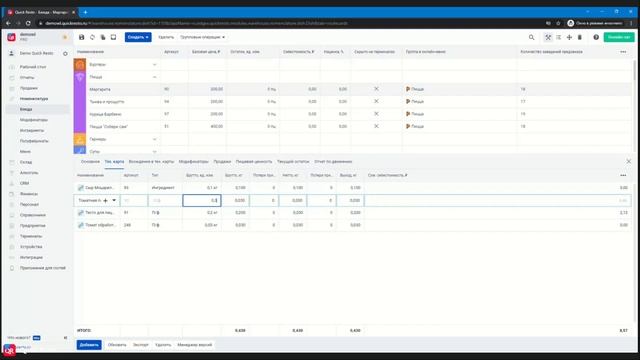Click the ingredient icon of Тесто для пиццы row
This screenshot has height=360, width=640.
81,213
